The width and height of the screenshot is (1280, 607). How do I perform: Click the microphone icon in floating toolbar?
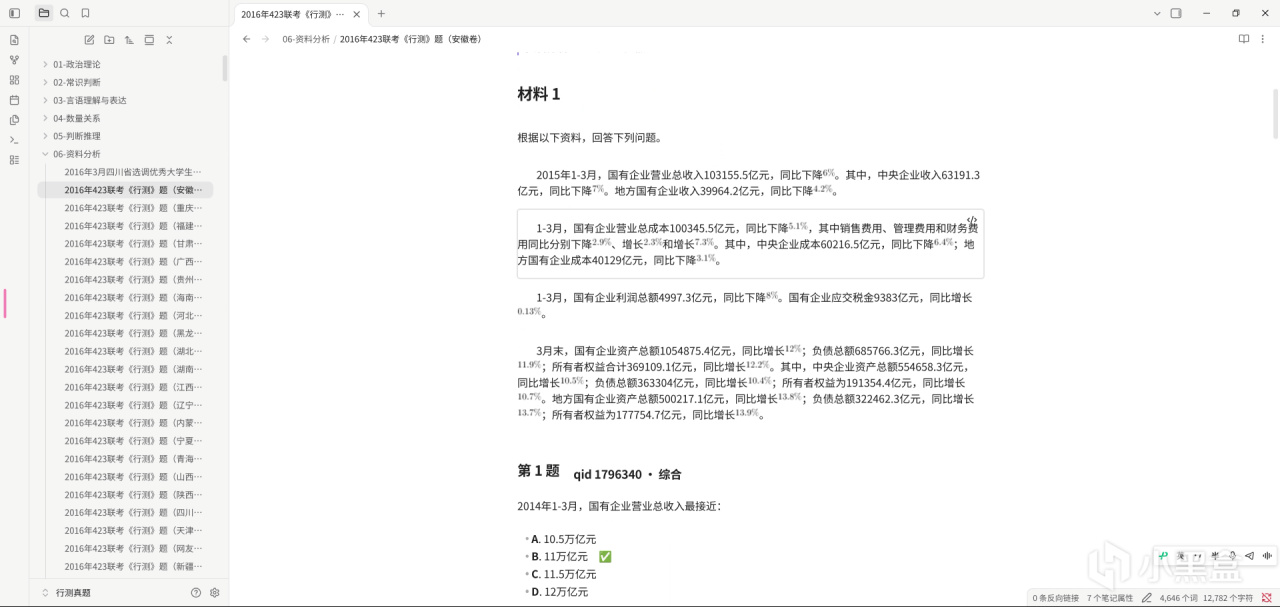[1233, 556]
